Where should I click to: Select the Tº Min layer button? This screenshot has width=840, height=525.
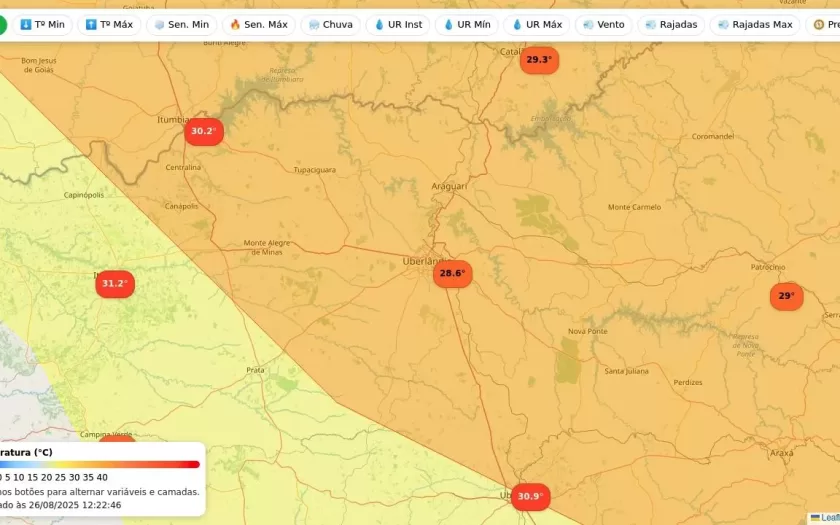(x=42, y=24)
